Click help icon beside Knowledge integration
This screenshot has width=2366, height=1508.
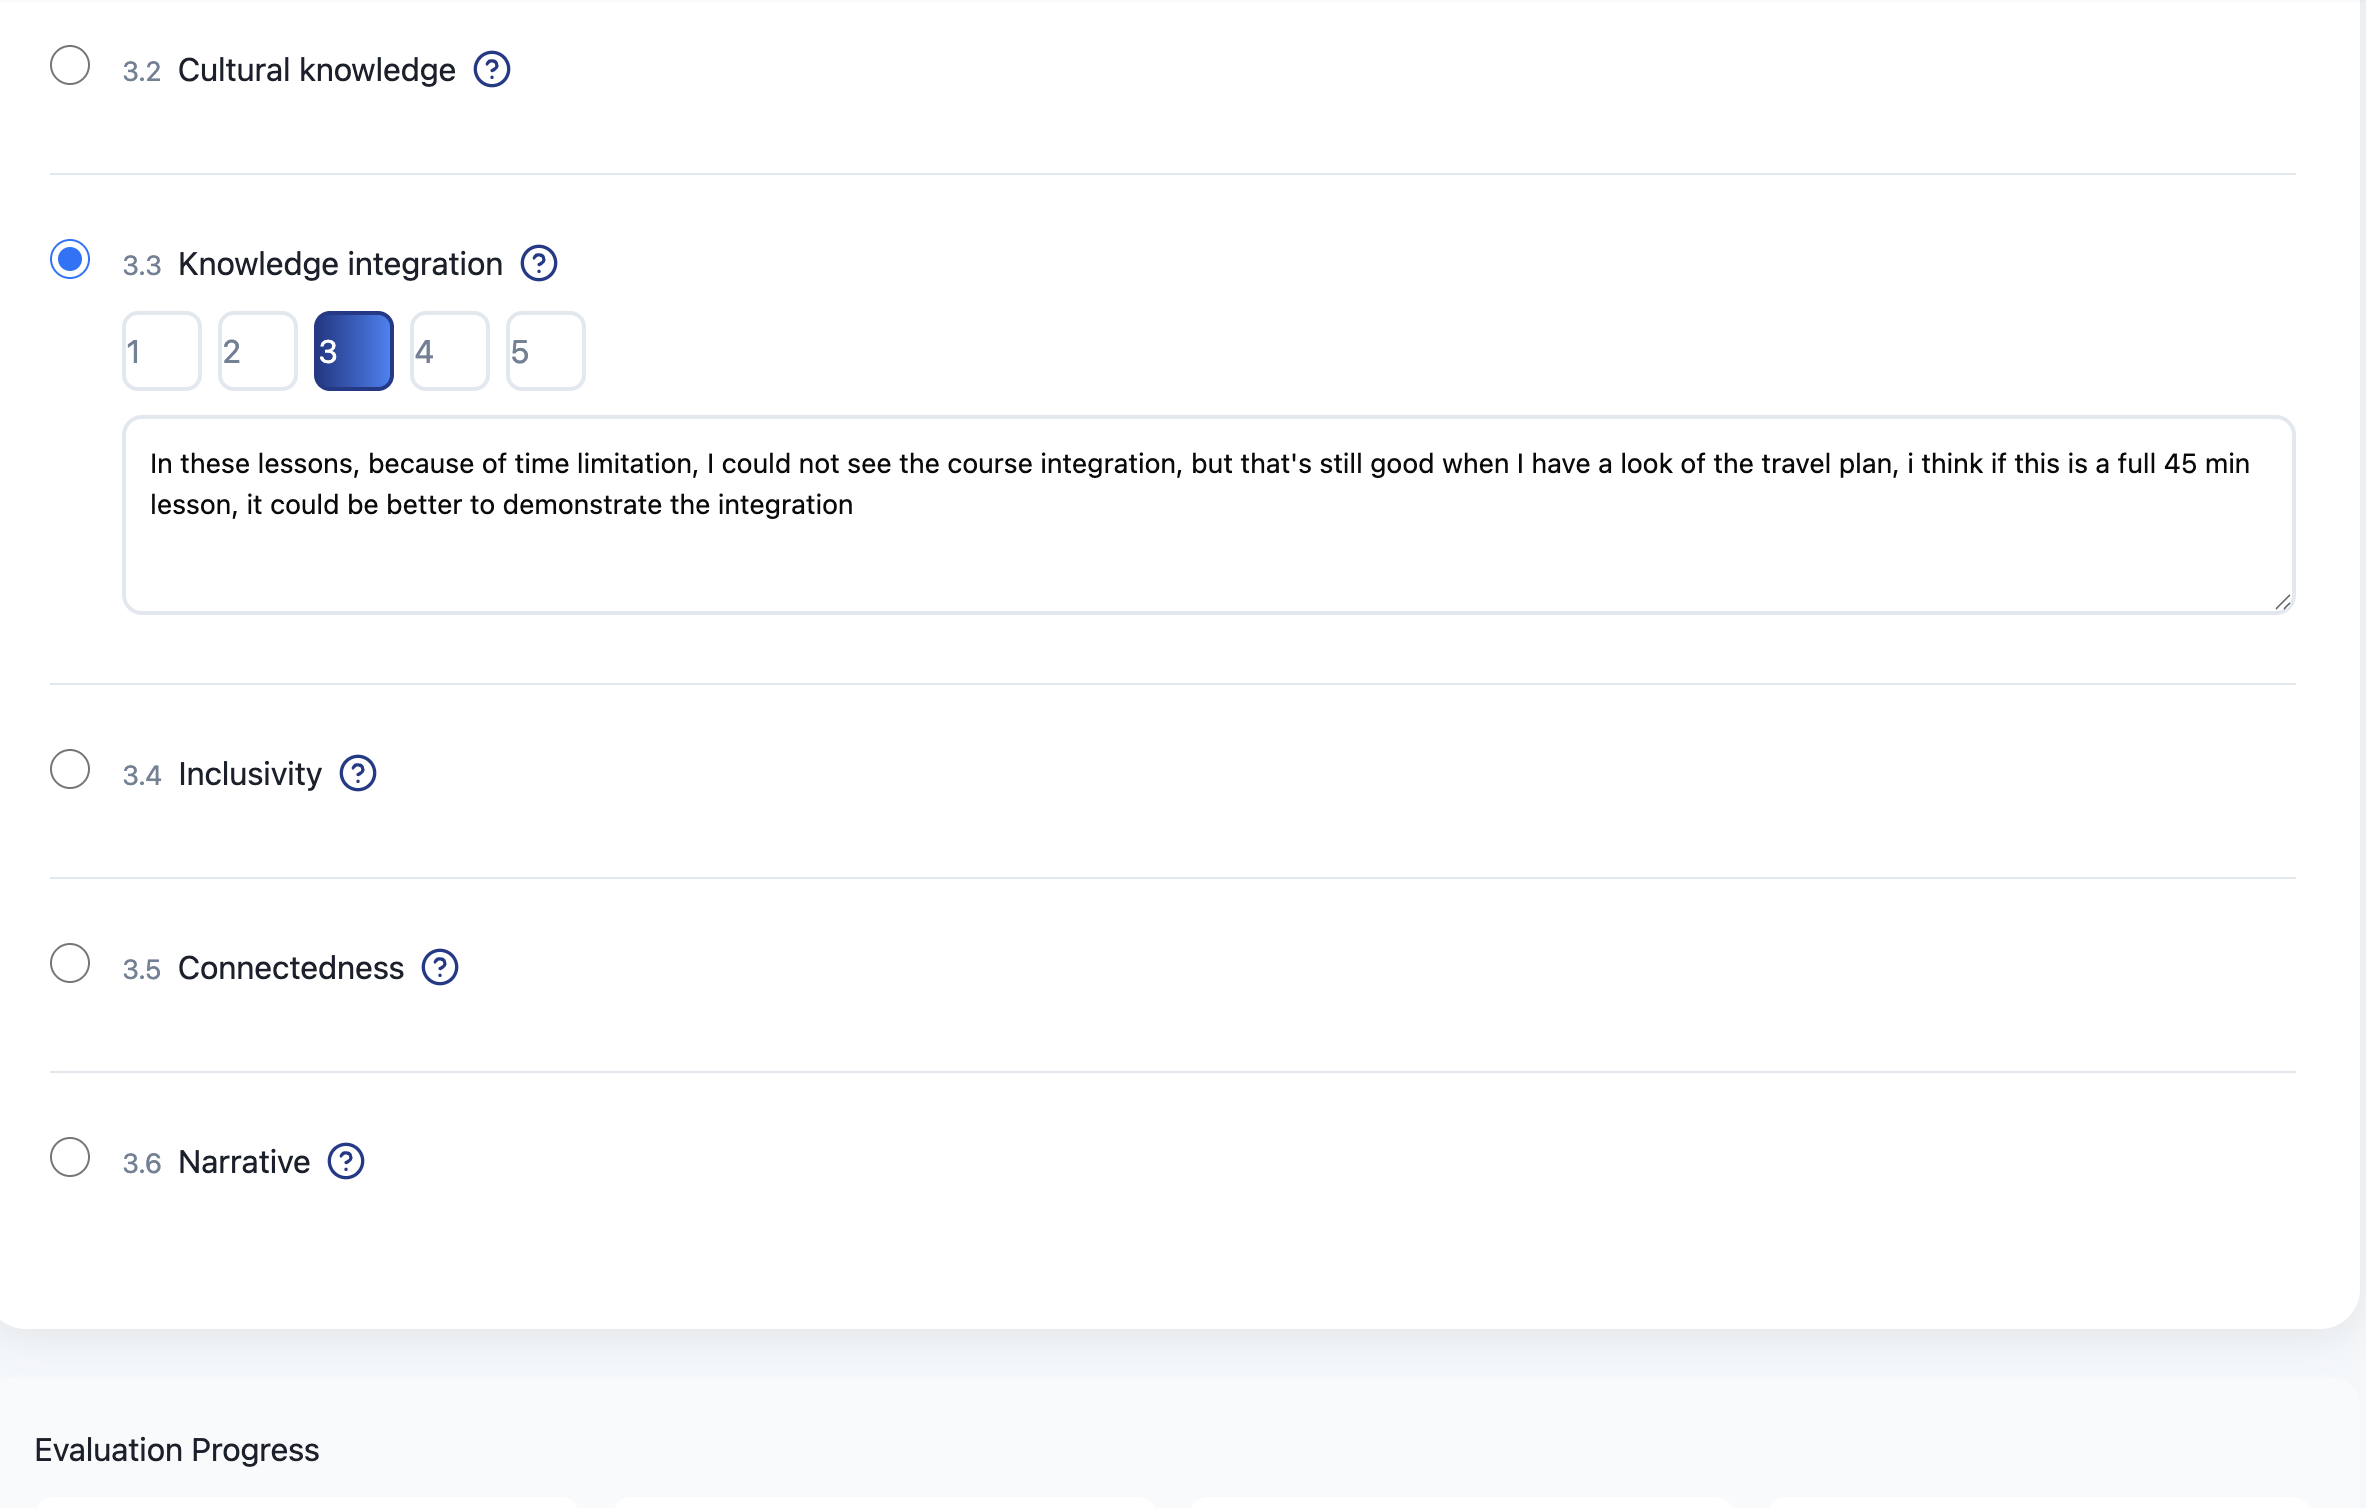pyautogui.click(x=538, y=264)
